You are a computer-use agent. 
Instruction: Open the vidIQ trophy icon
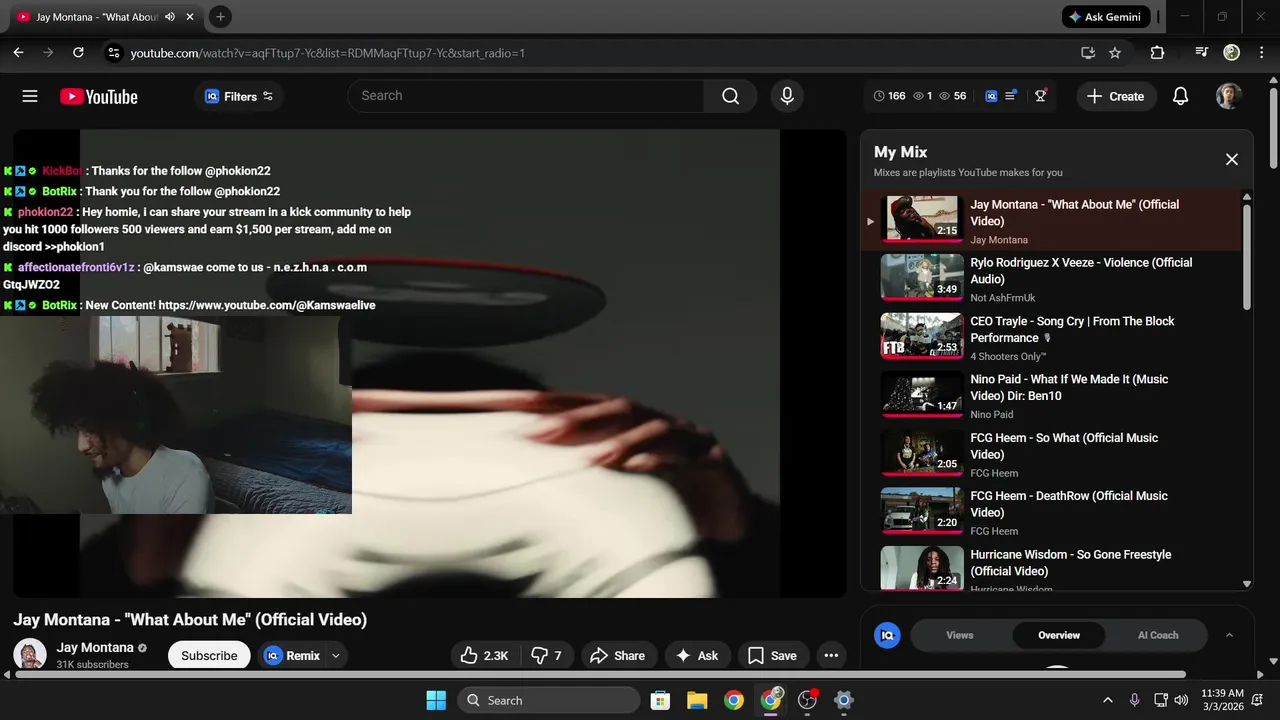[1041, 96]
